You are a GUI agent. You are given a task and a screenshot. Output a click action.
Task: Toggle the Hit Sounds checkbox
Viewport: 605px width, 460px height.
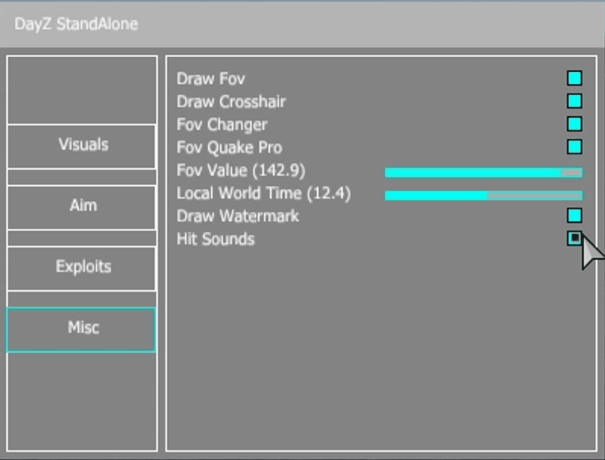click(574, 238)
